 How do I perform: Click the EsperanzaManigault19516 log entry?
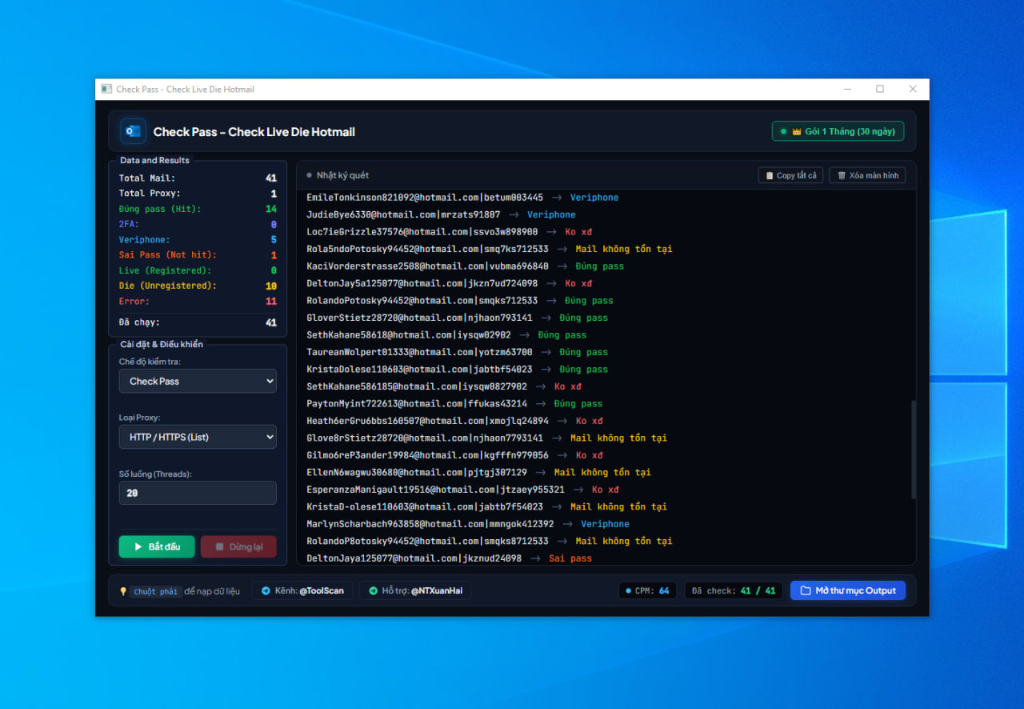click(462, 490)
